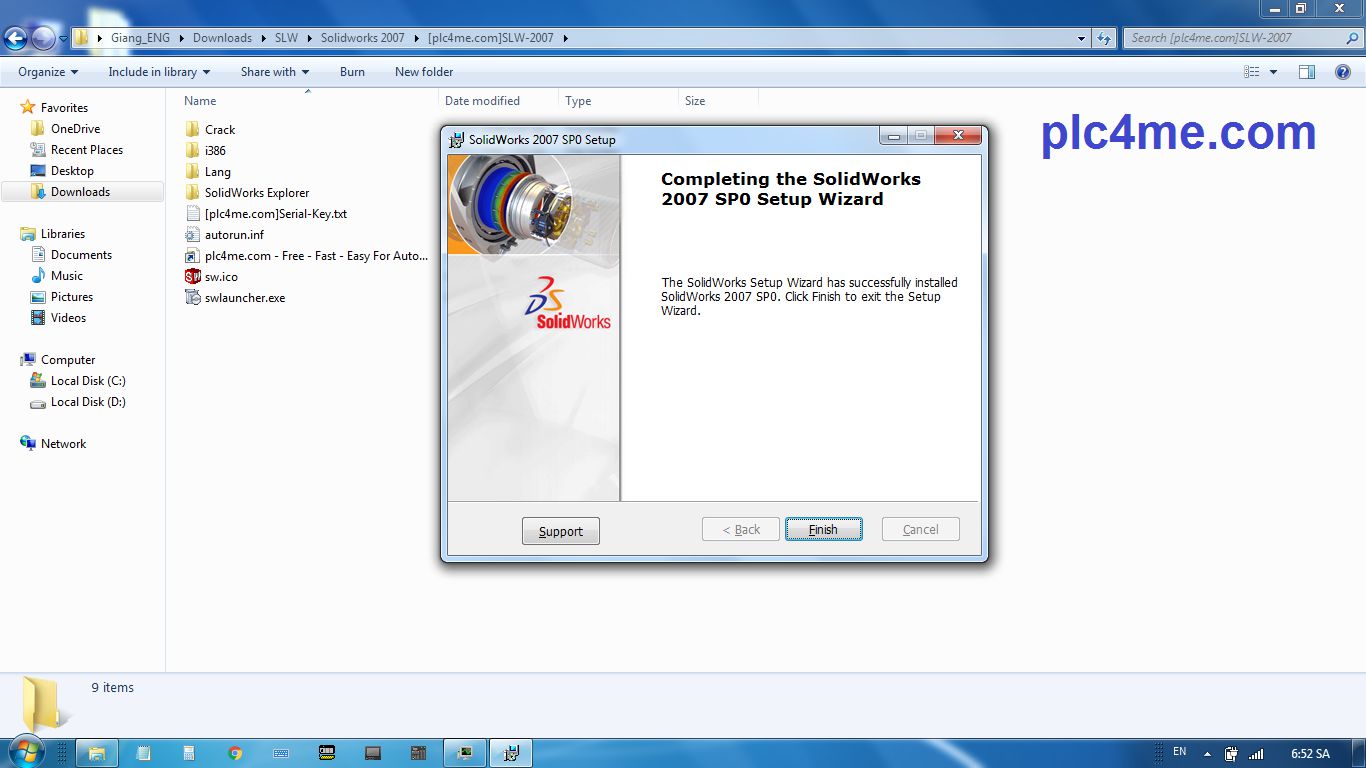Click the blue Help question mark icon
Image resolution: width=1366 pixels, height=768 pixels.
point(1343,72)
